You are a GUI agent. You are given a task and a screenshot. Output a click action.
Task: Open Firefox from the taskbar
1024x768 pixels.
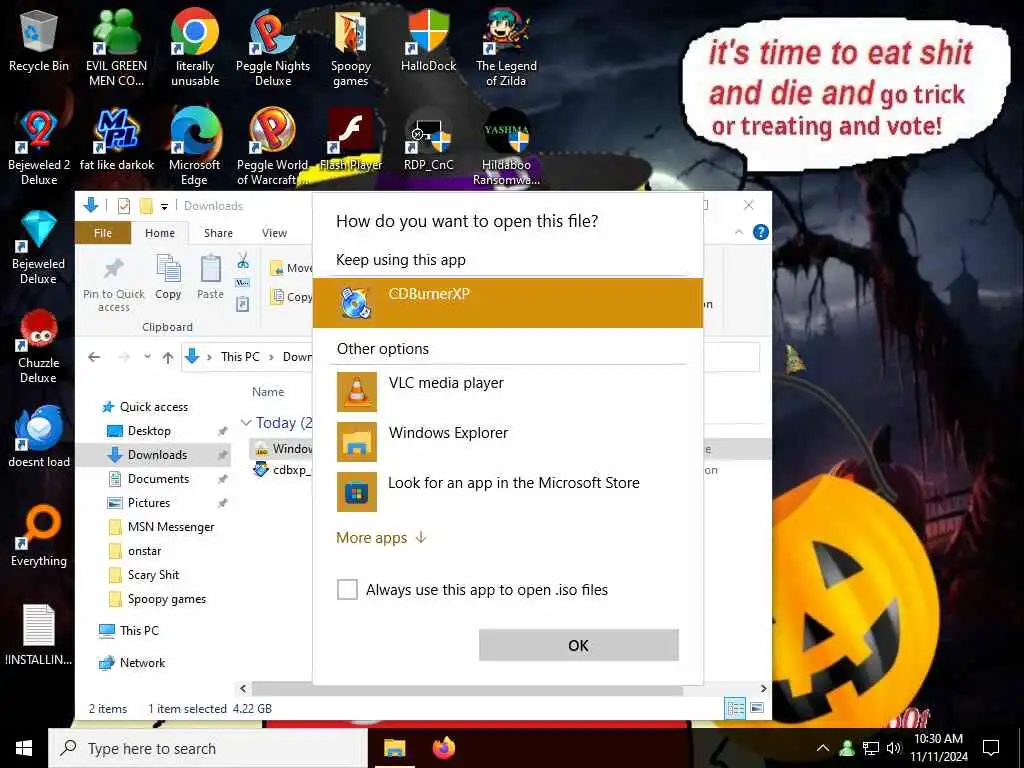(444, 748)
